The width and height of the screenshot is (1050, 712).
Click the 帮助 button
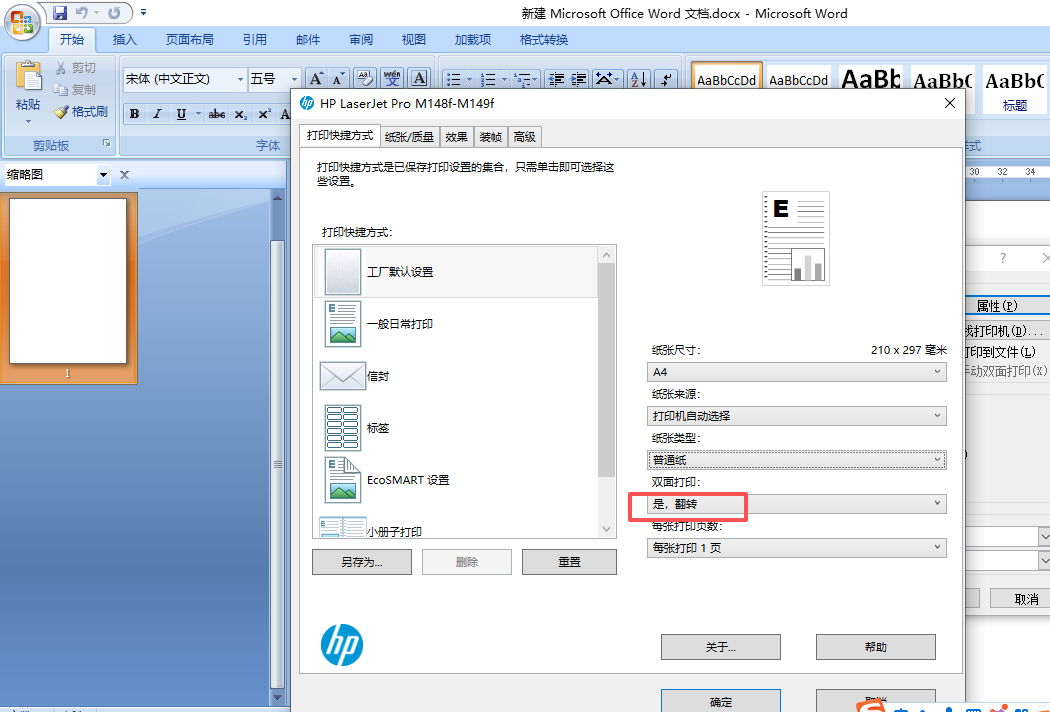coord(875,647)
